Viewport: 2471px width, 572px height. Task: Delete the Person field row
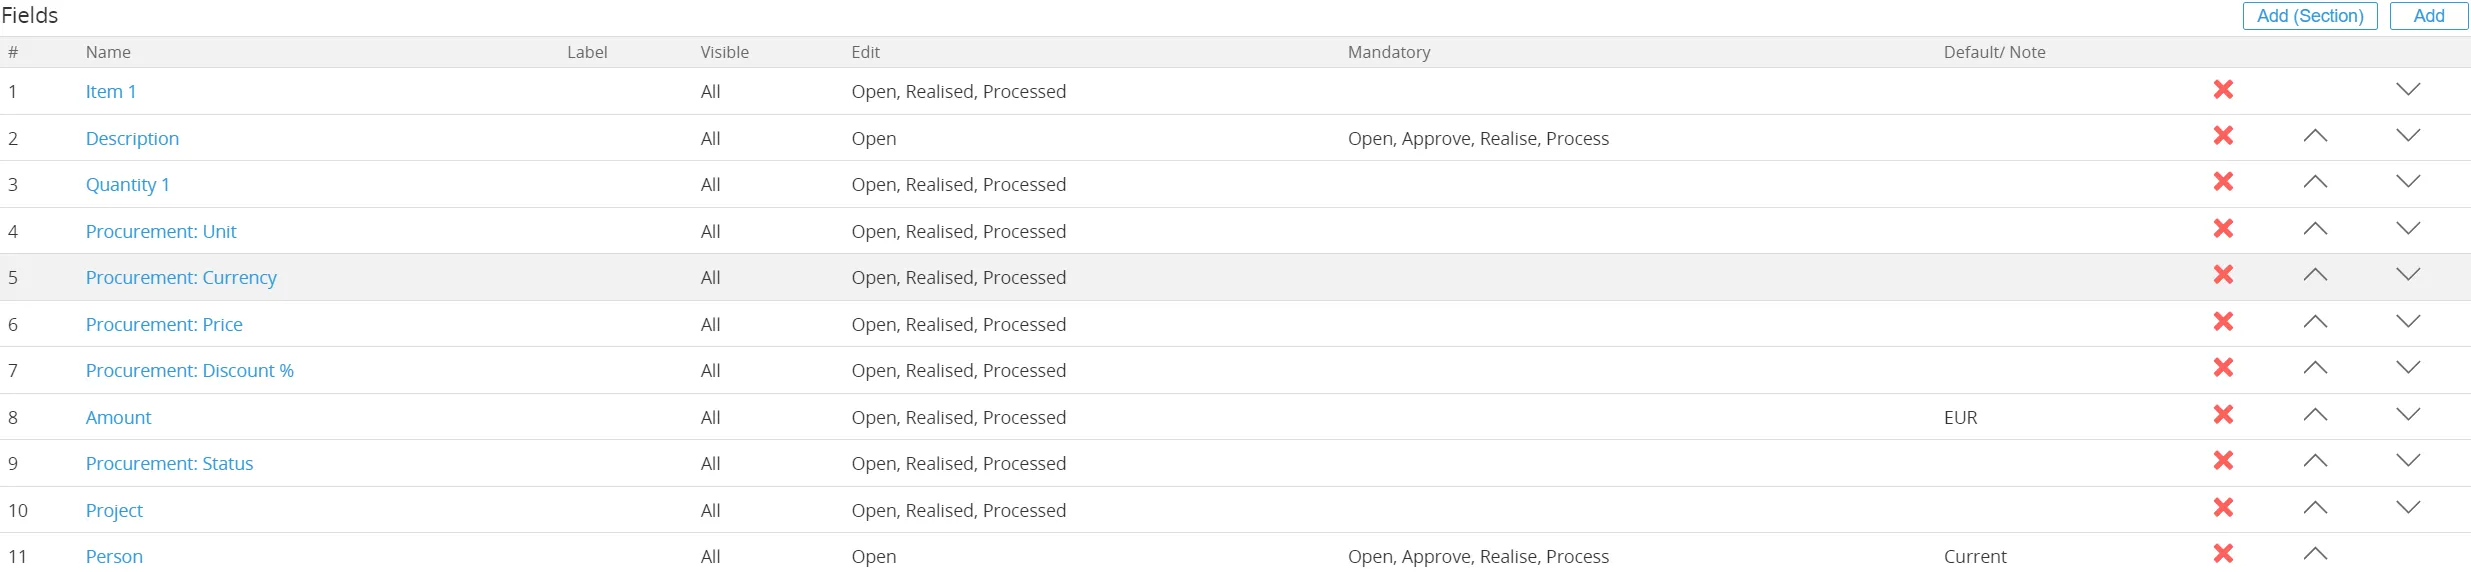tap(2223, 554)
